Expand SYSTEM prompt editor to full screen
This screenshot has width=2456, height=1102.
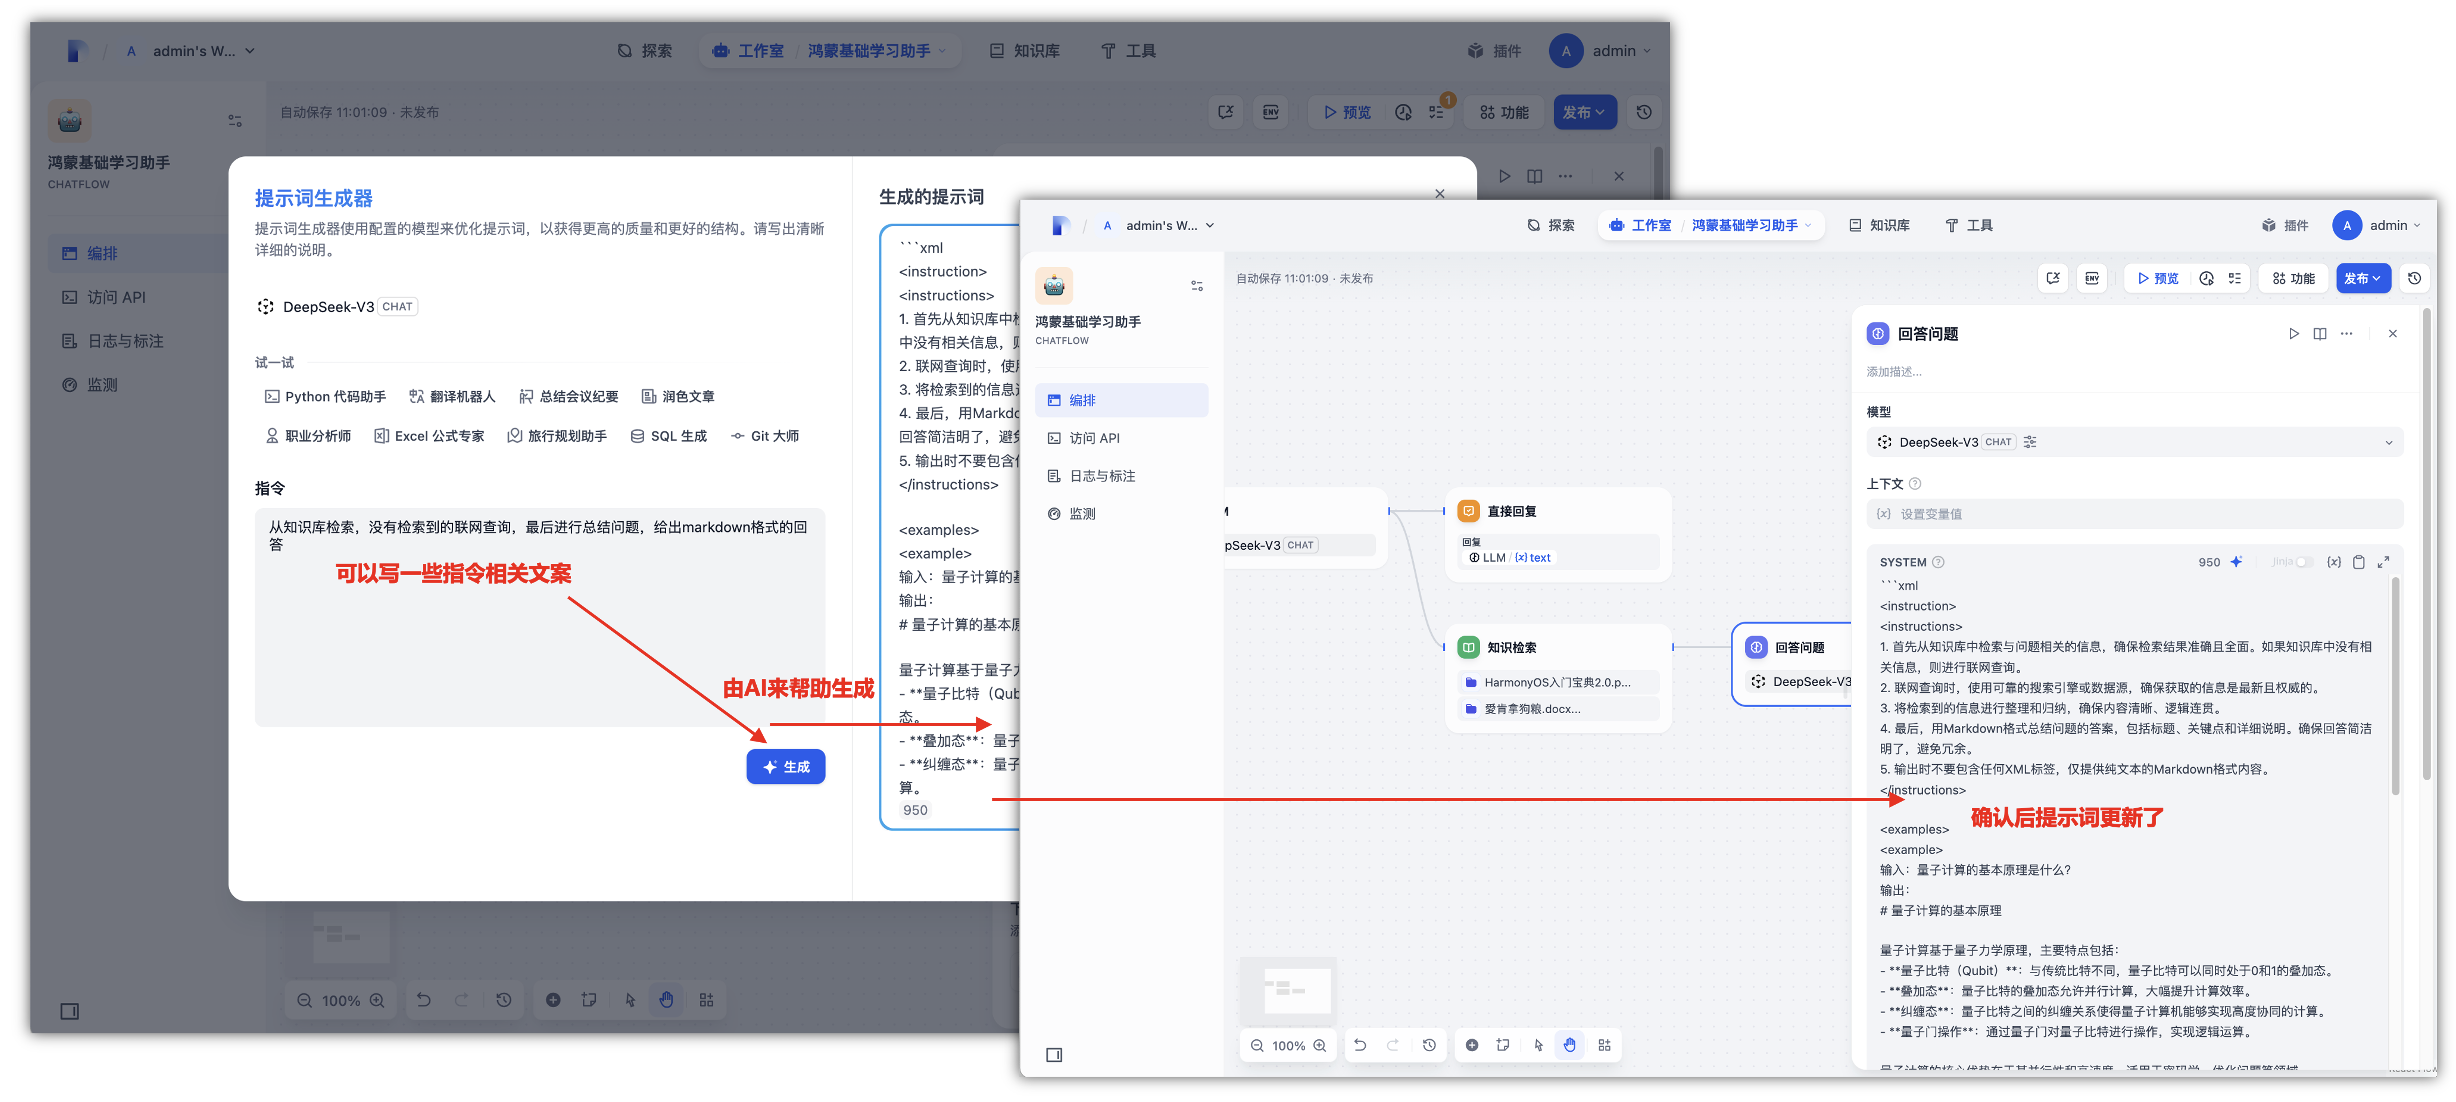[x=2384, y=562]
